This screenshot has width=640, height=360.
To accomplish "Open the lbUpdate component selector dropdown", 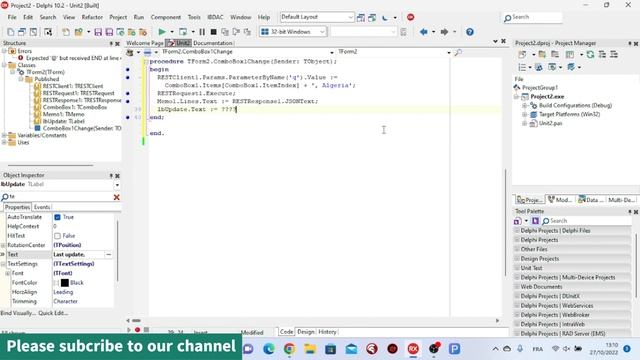I will [117, 185].
